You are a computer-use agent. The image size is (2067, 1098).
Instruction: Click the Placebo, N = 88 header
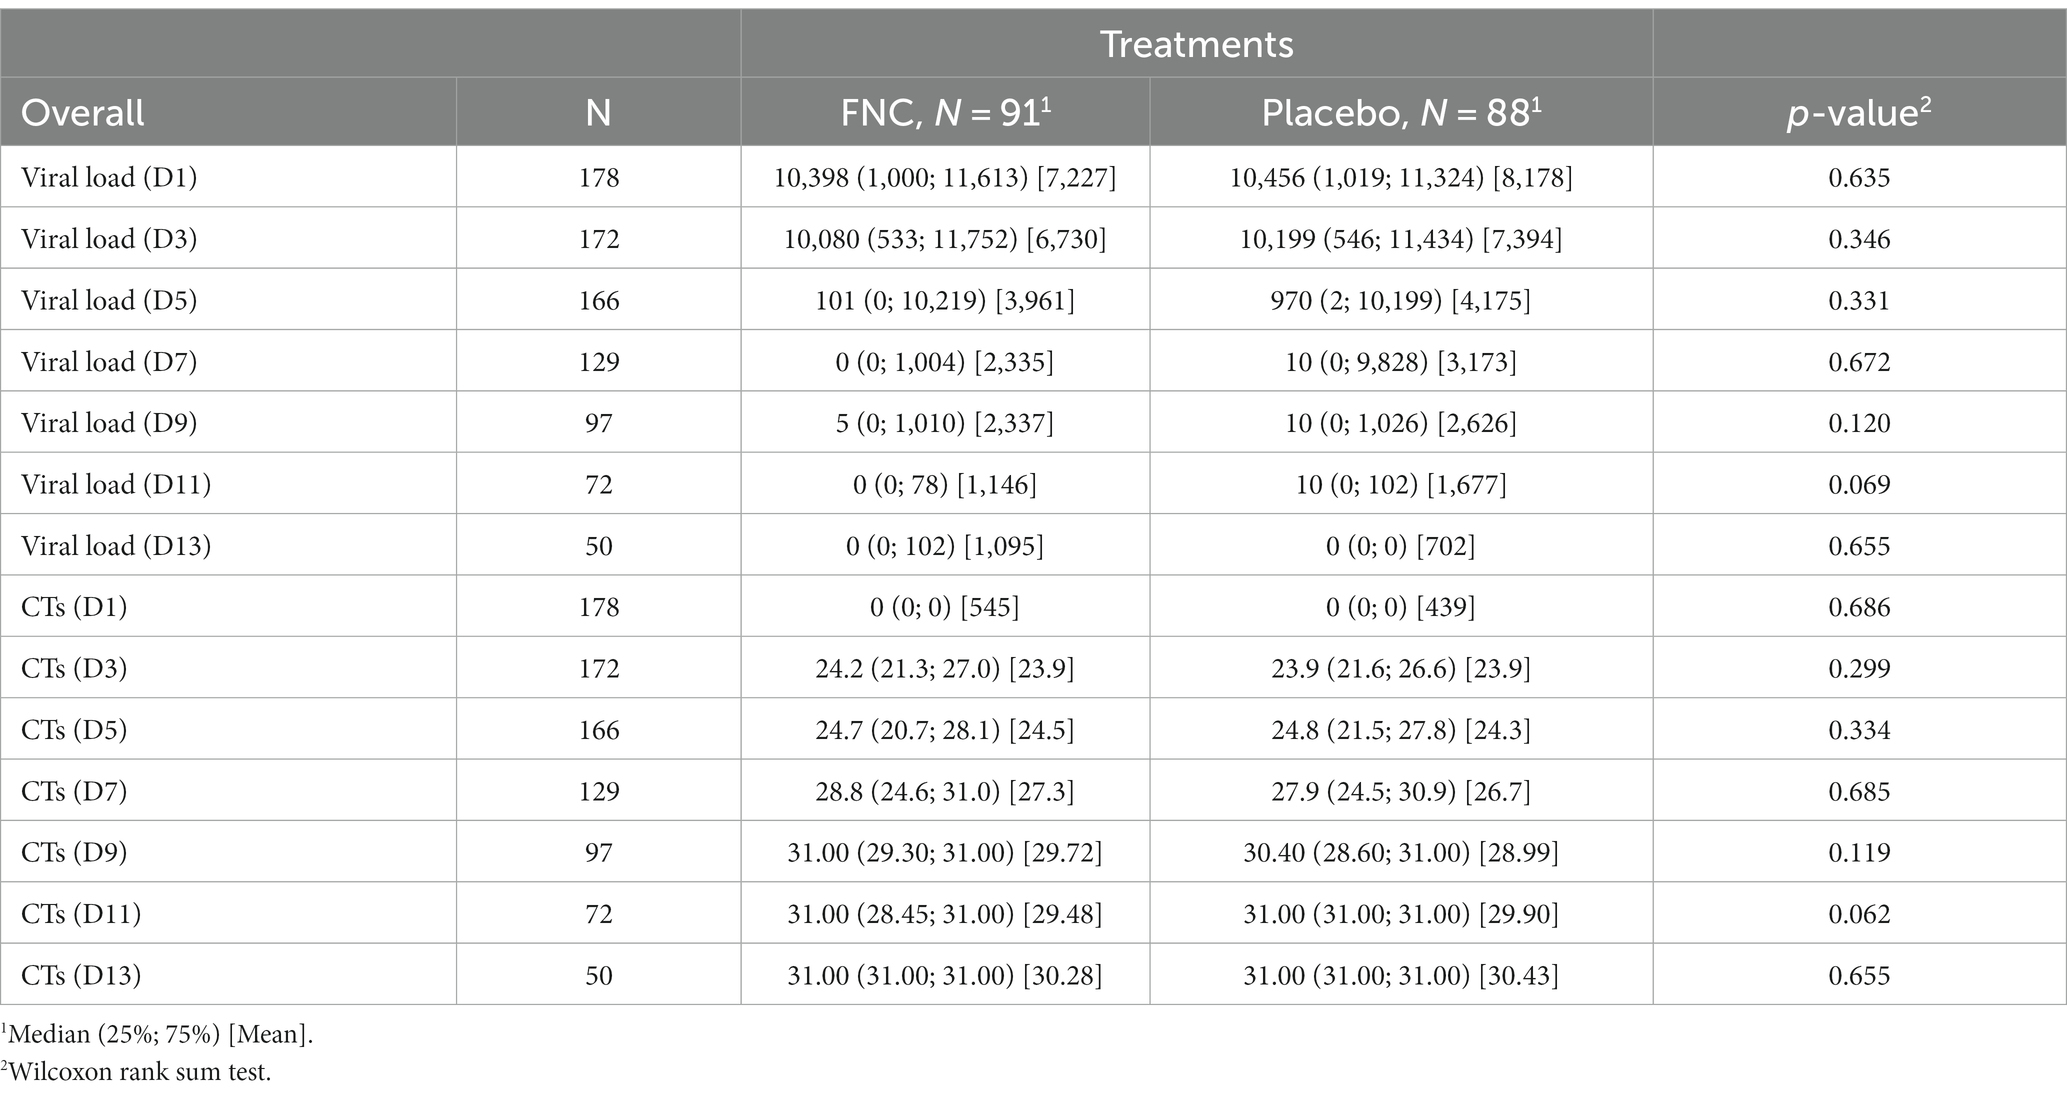pyautogui.click(x=1401, y=112)
